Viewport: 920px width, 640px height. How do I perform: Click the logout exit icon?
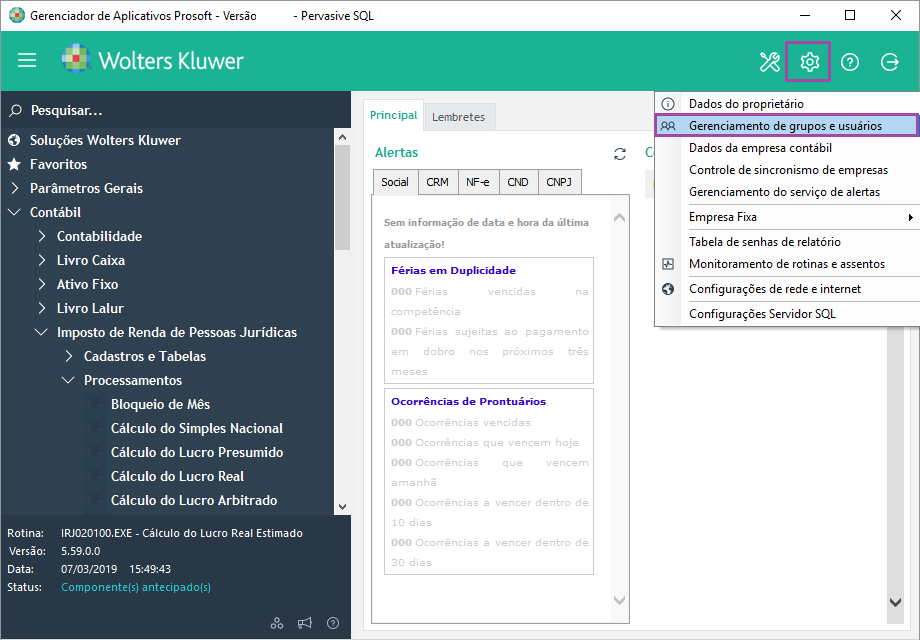[889, 62]
